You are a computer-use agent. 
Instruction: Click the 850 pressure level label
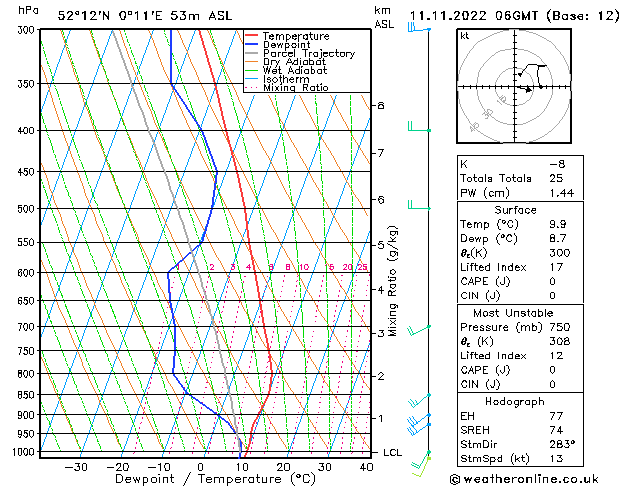[28, 395]
